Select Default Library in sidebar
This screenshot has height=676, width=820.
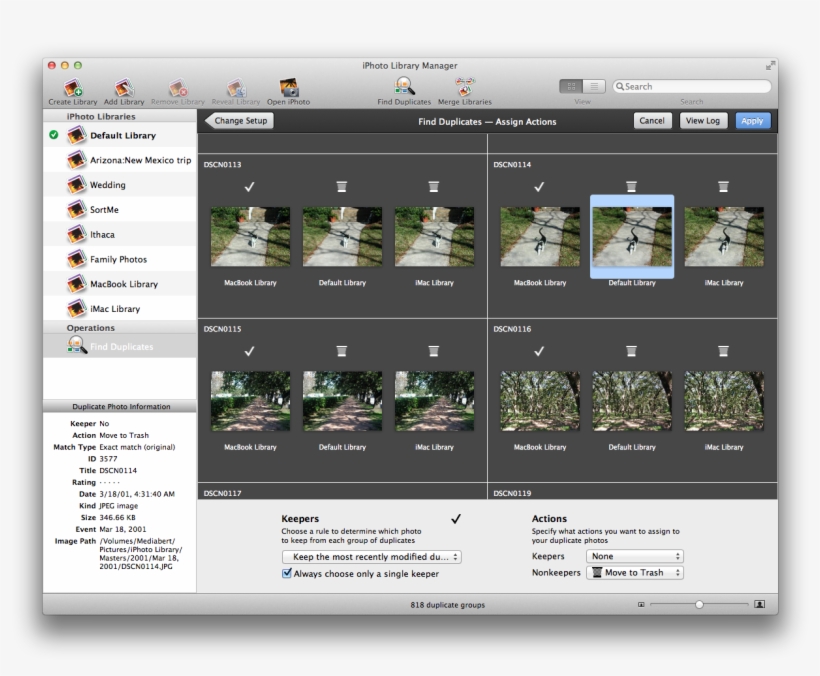click(x=120, y=135)
